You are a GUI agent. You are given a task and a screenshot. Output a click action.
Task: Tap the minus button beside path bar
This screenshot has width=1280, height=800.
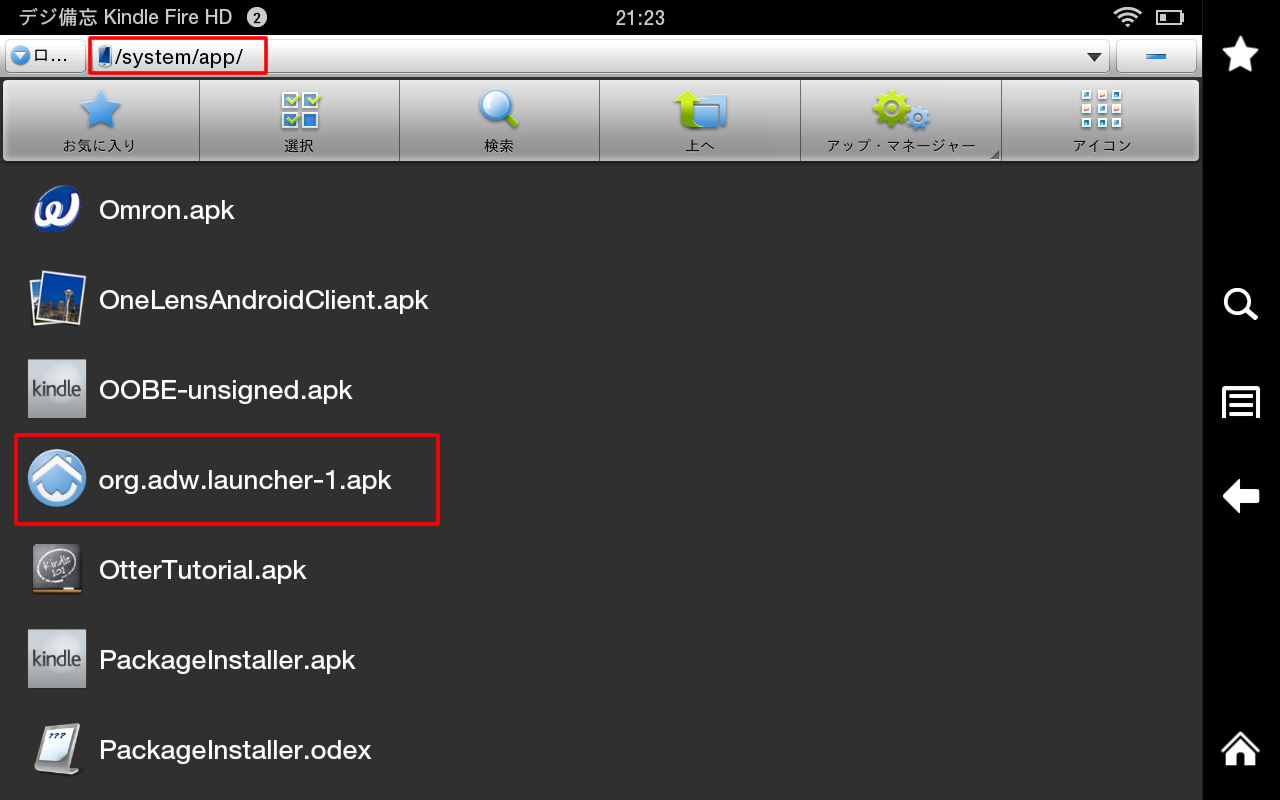[x=1156, y=57]
